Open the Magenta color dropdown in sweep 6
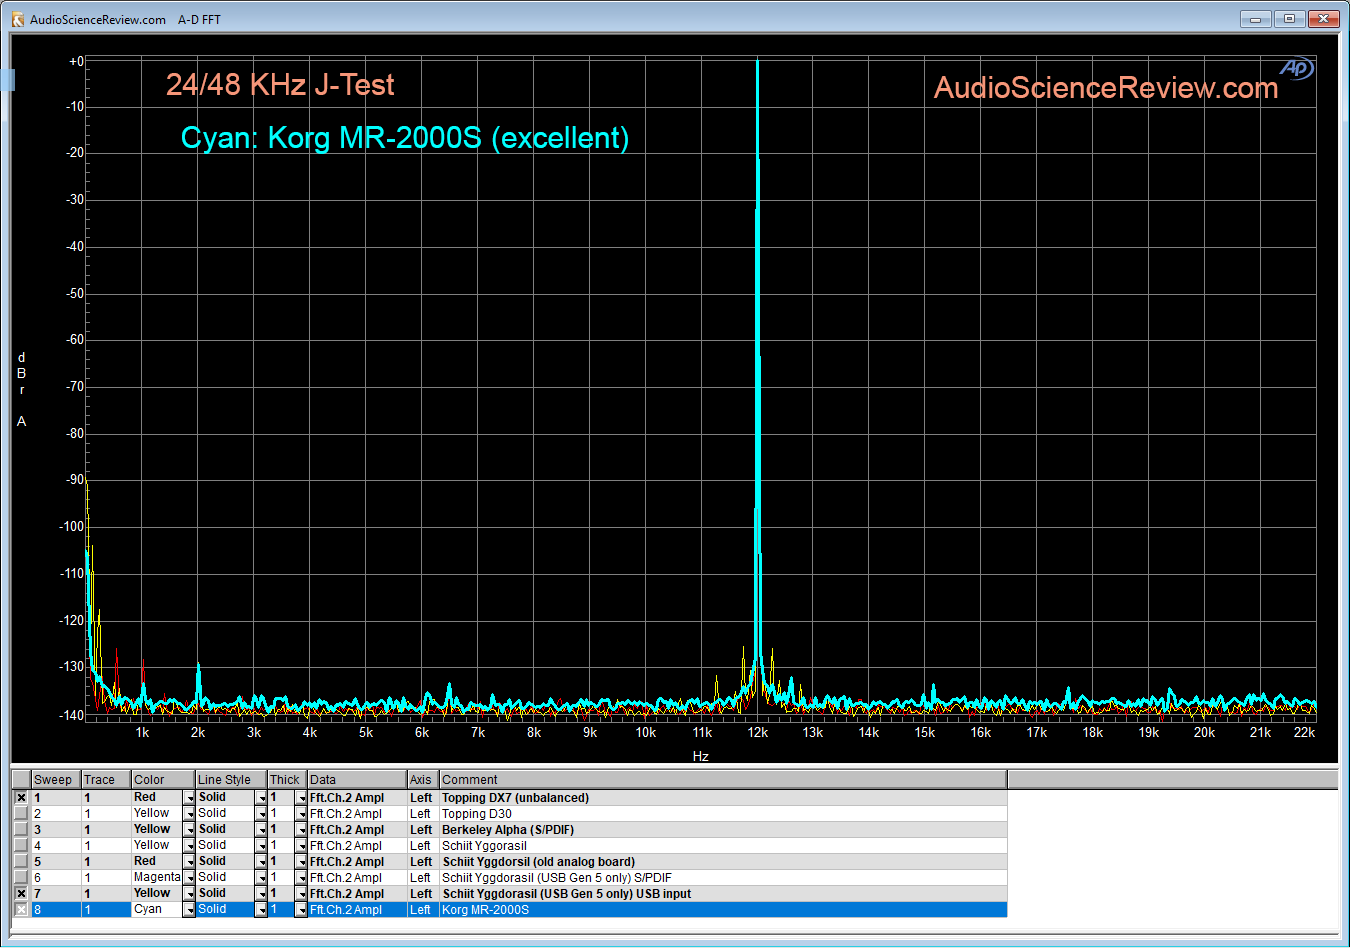Image resolution: width=1350 pixels, height=948 pixels. [x=189, y=878]
